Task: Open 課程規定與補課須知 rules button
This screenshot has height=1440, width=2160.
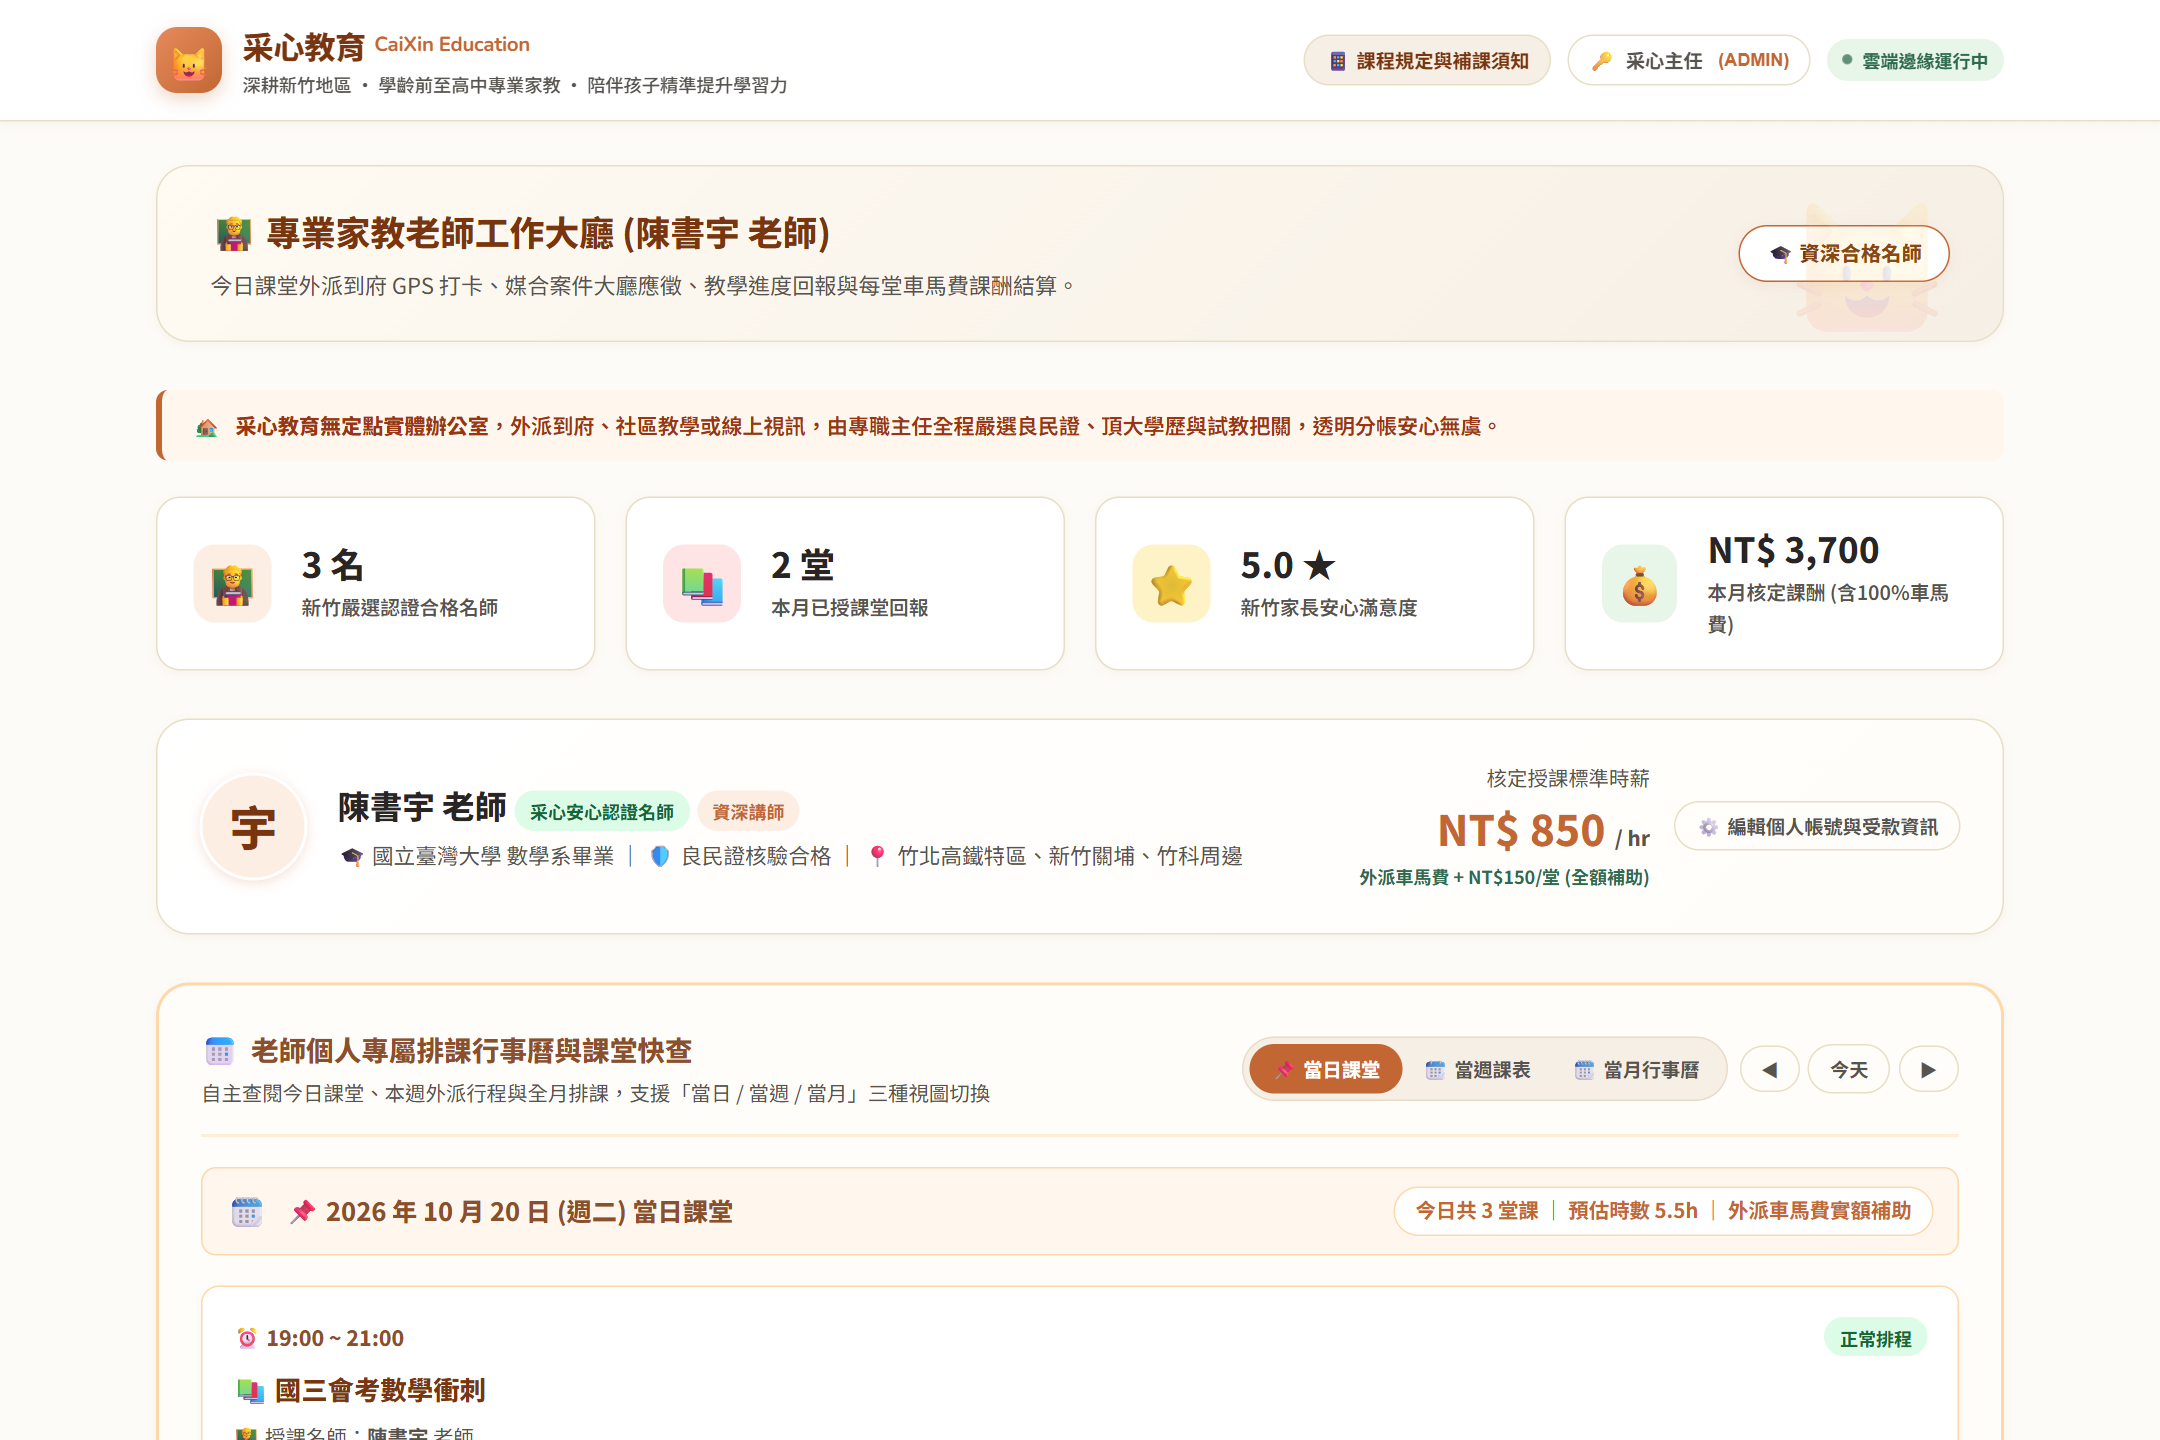Action: click(1427, 61)
